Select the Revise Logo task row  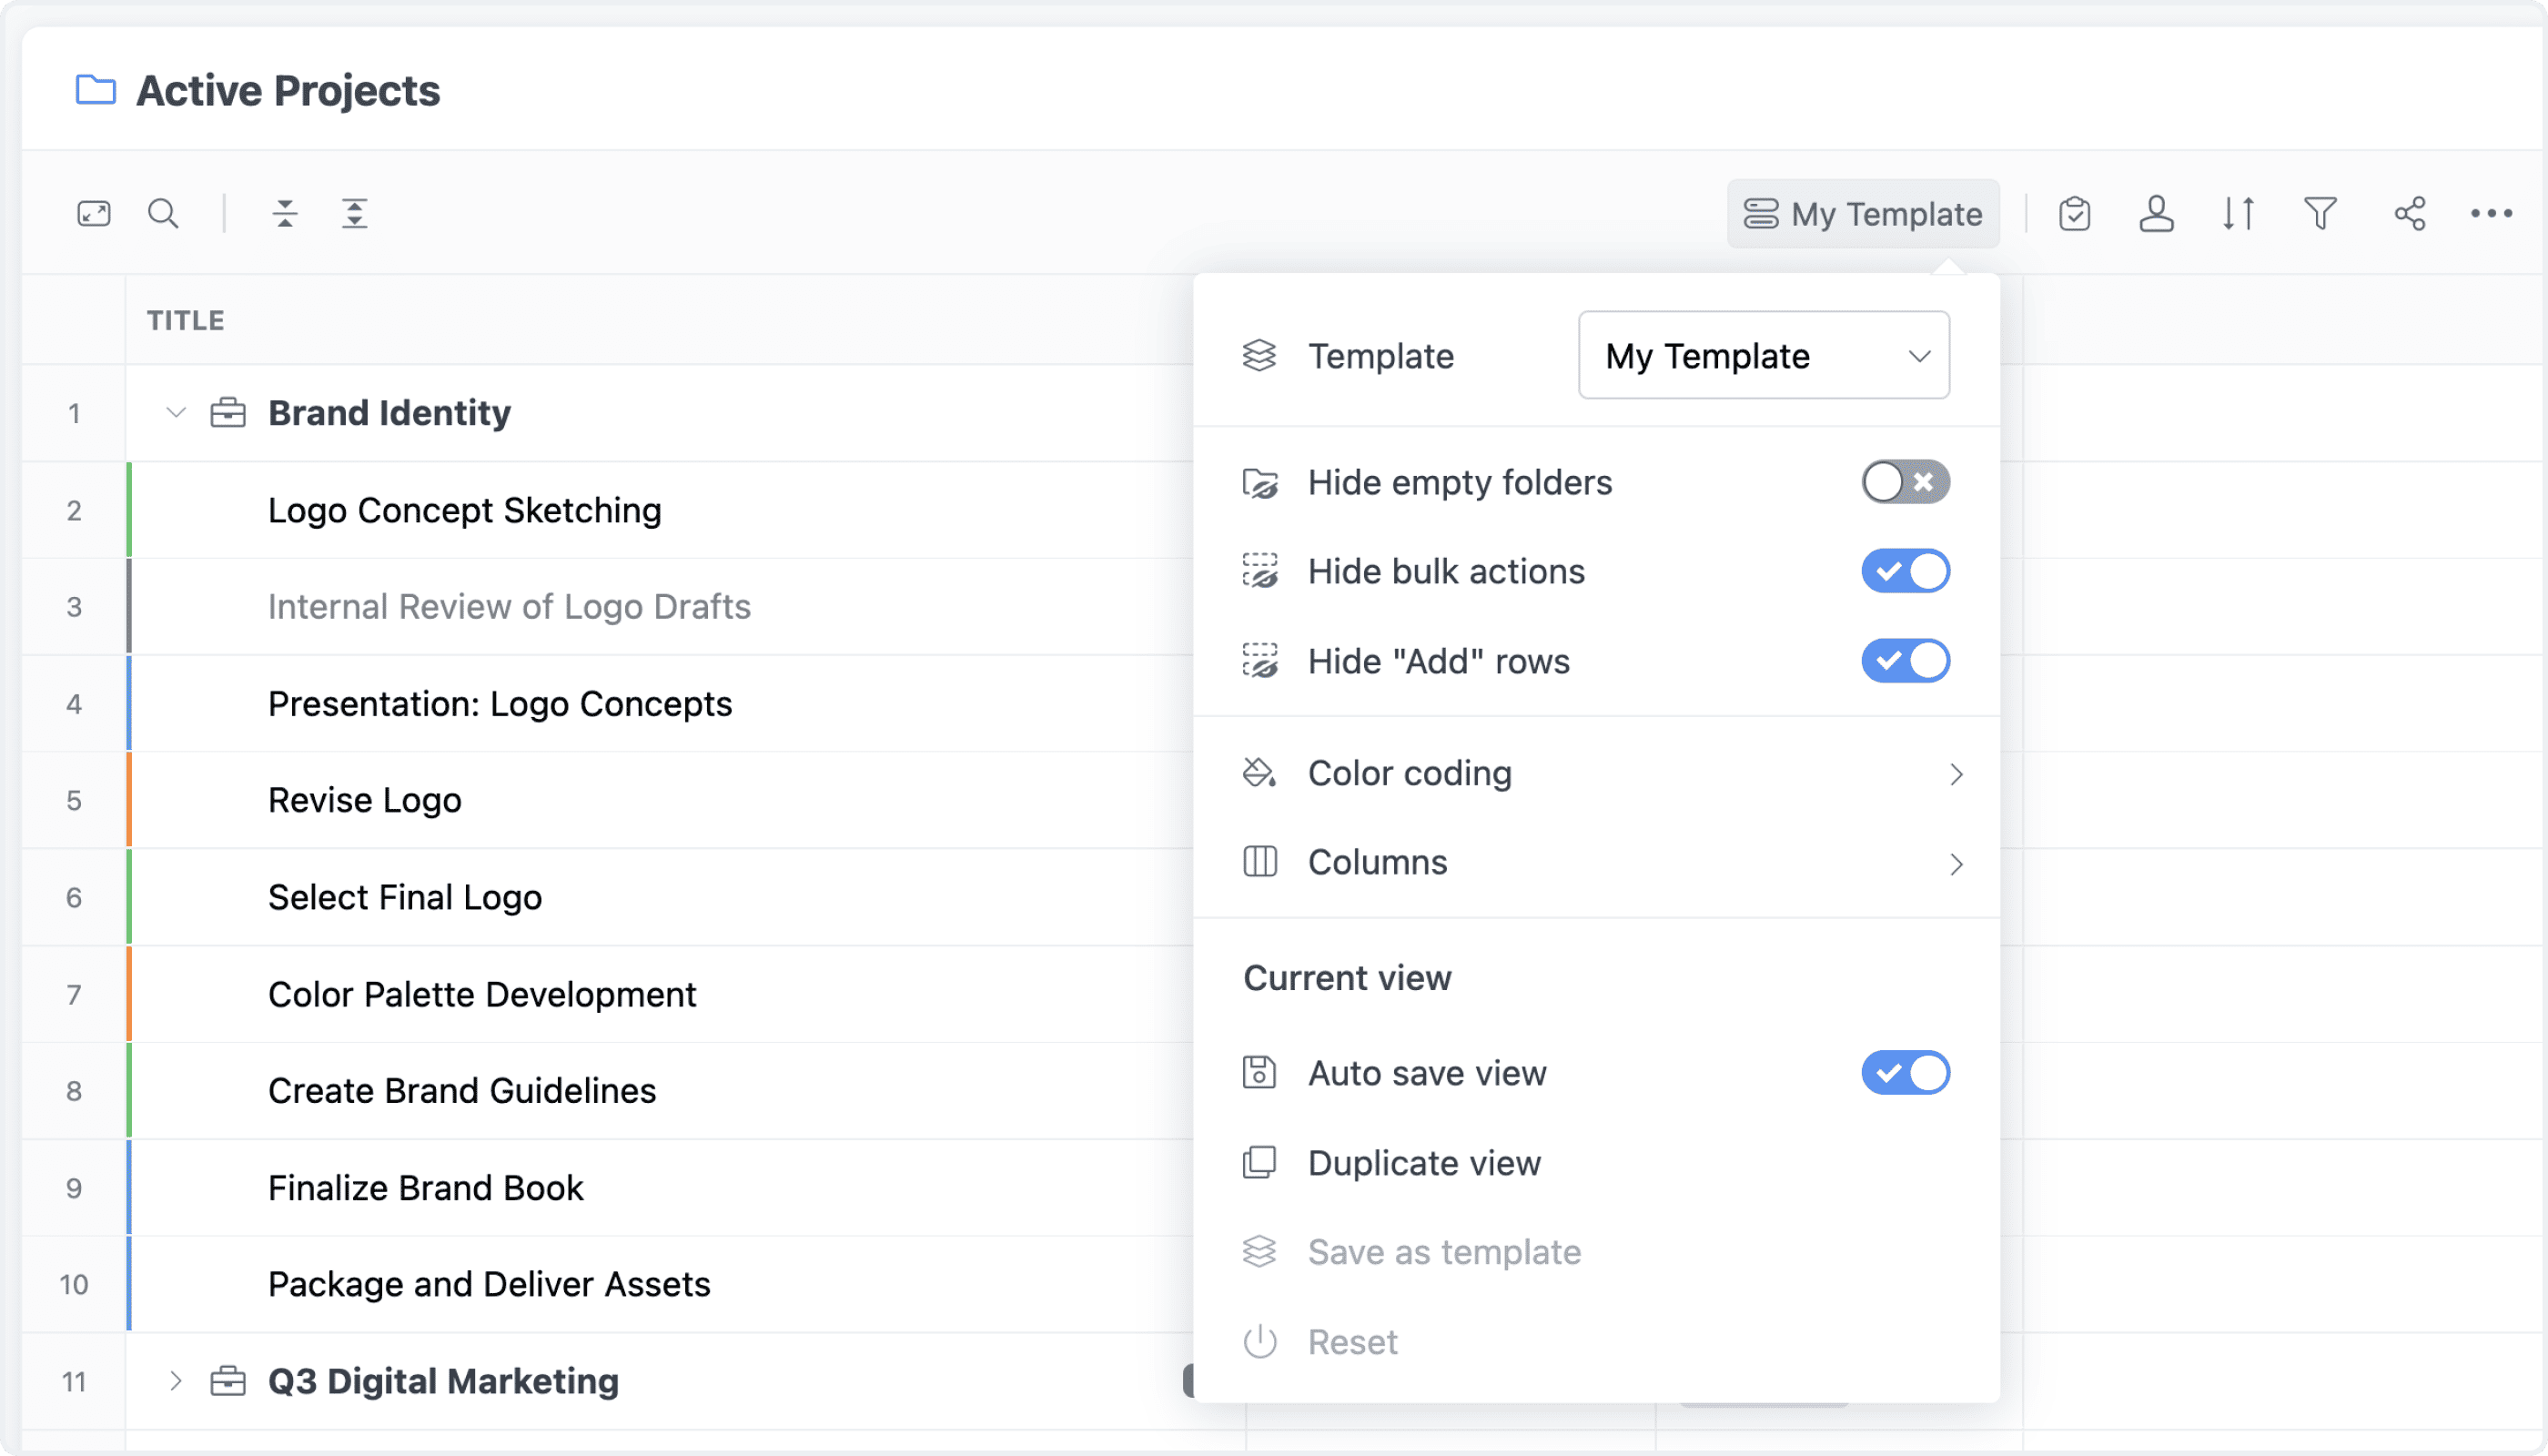click(365, 800)
